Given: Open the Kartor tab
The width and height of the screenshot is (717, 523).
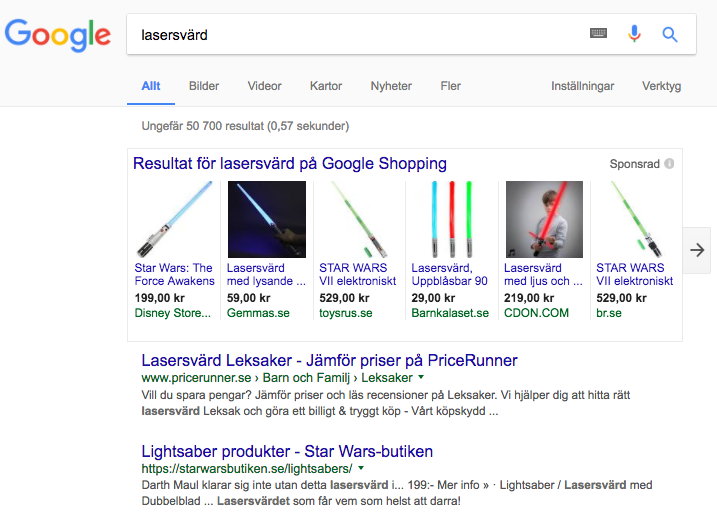Looking at the screenshot, I should [326, 86].
